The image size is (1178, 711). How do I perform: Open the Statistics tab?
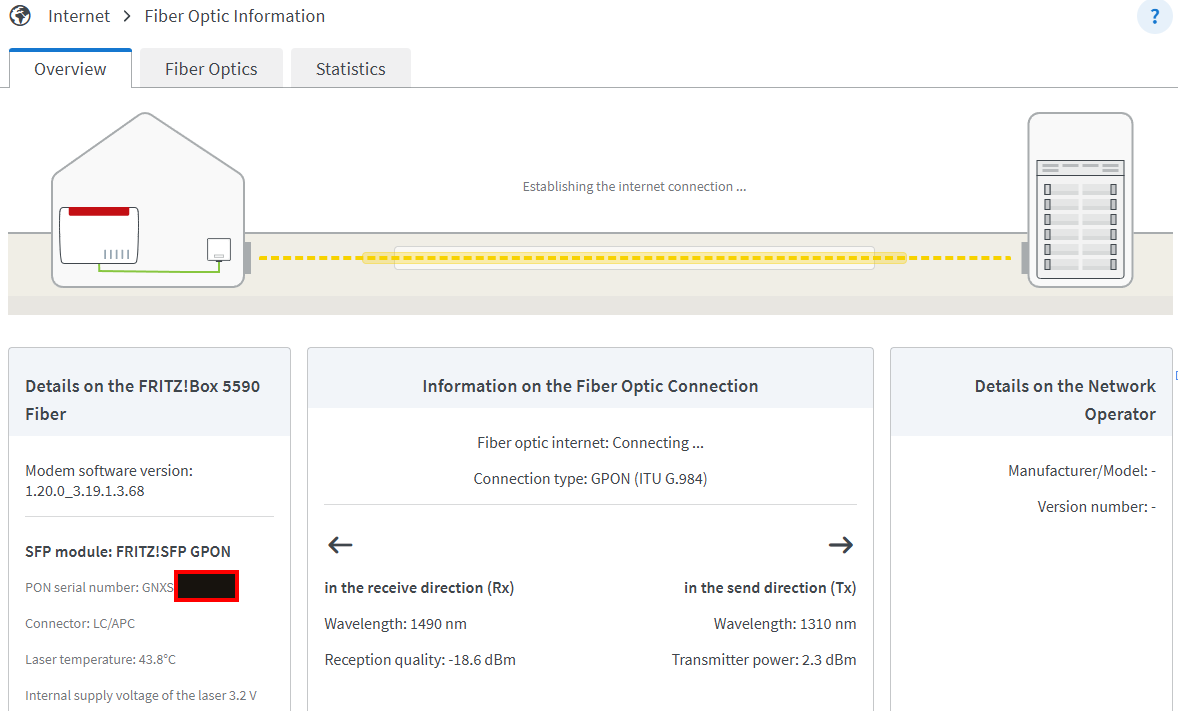pyautogui.click(x=351, y=69)
